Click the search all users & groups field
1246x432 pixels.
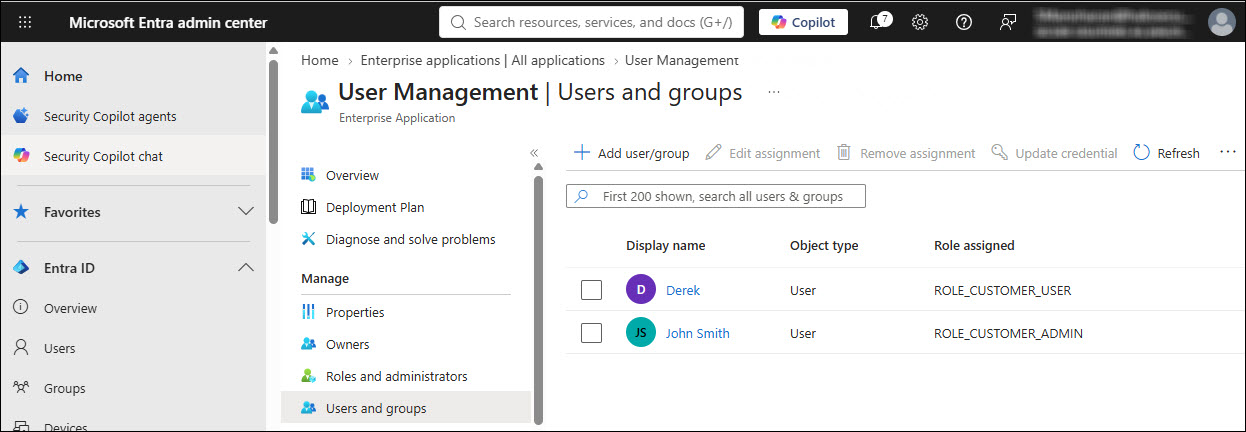(716, 196)
